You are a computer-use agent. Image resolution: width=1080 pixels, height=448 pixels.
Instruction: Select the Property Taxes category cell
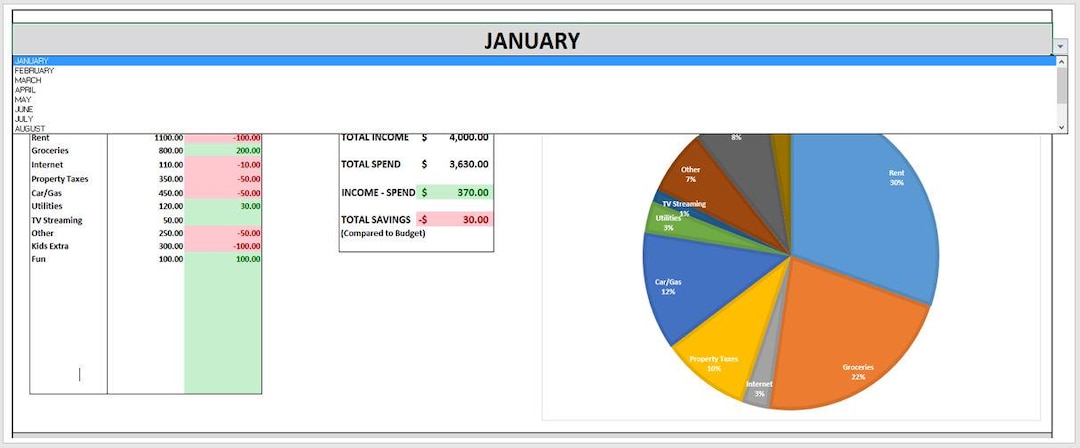(x=68, y=179)
